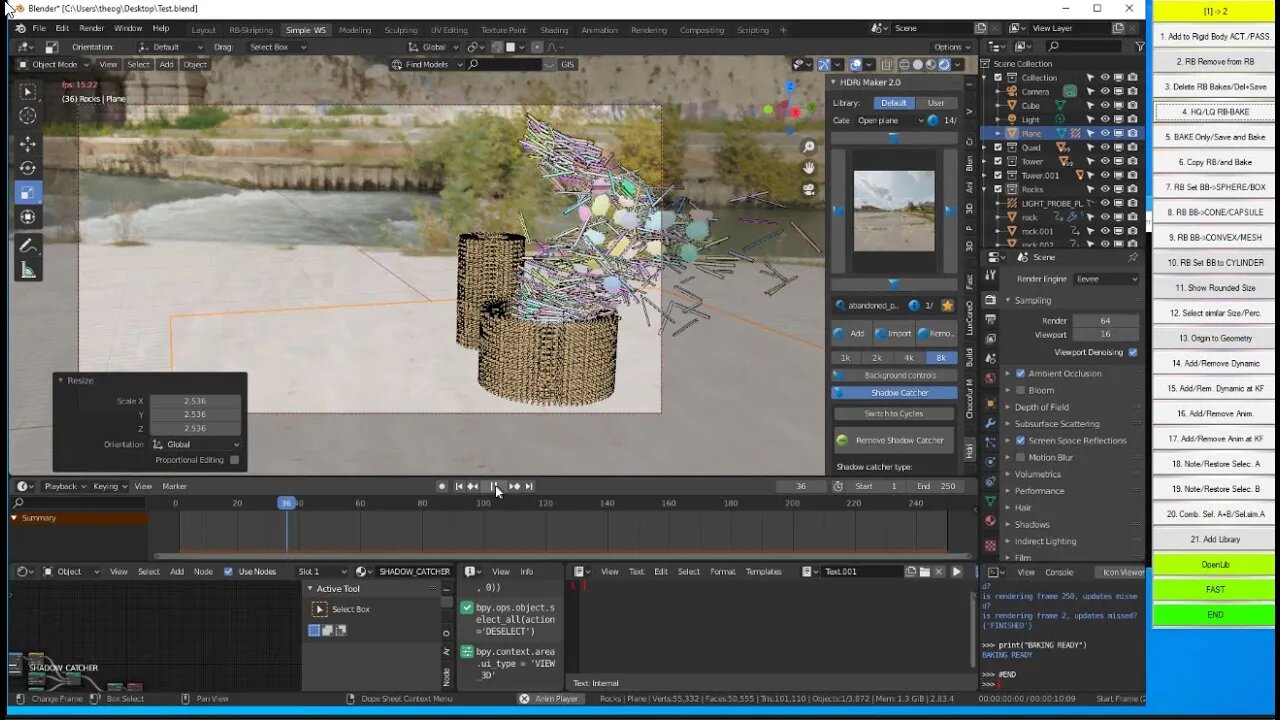
Task: Select the Rotate tool
Action: click(x=28, y=168)
